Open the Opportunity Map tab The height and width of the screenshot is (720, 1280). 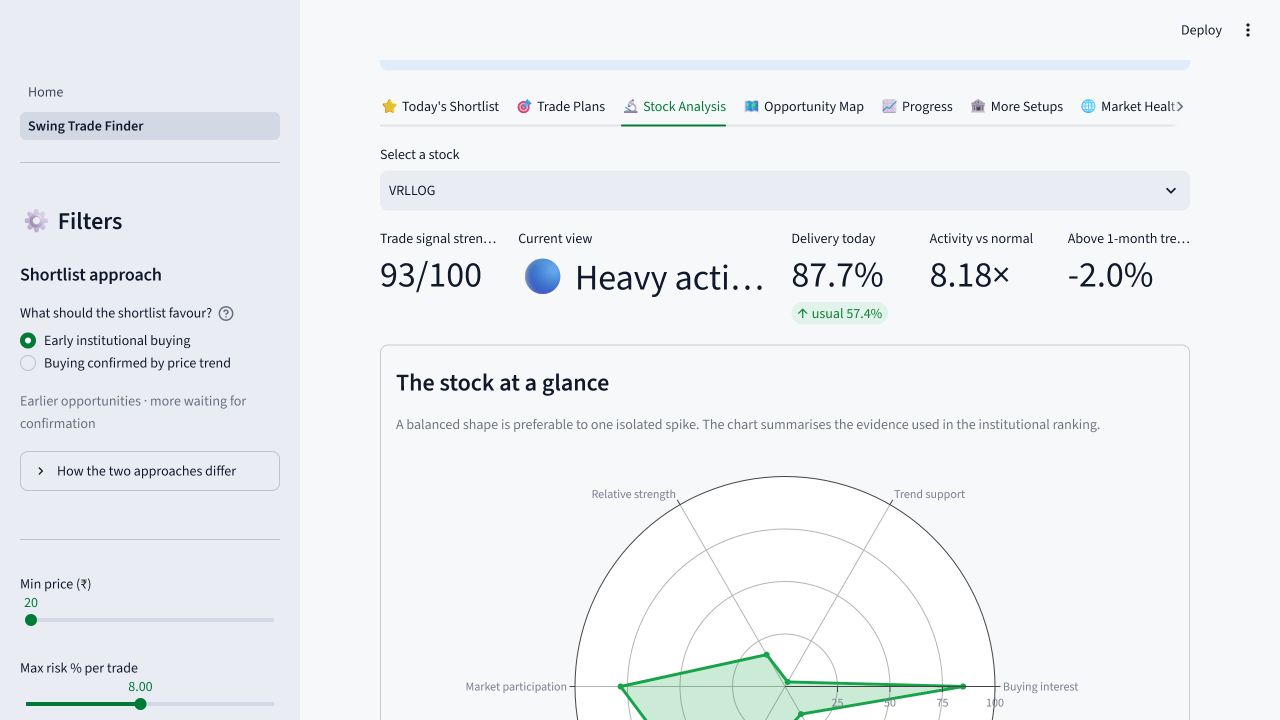pos(804,106)
